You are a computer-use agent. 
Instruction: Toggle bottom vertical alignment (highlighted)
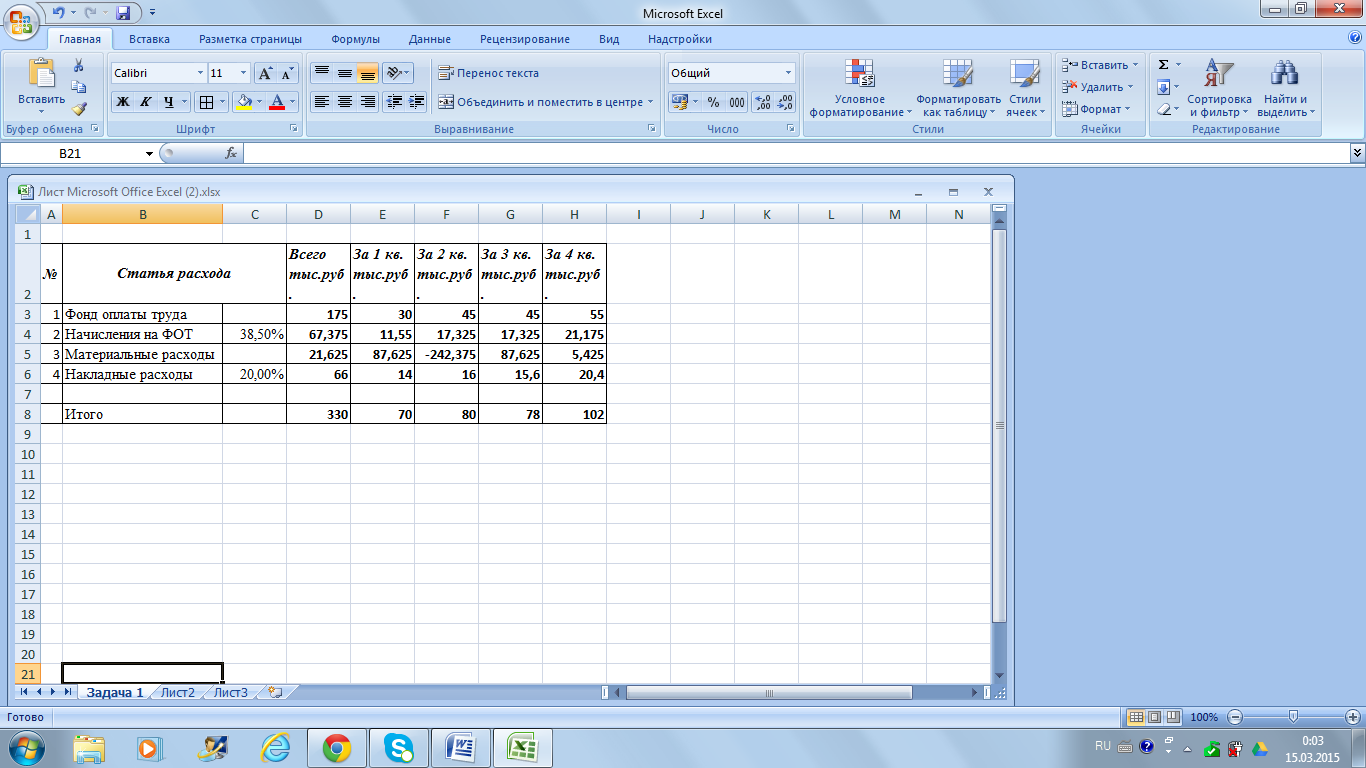coord(368,73)
